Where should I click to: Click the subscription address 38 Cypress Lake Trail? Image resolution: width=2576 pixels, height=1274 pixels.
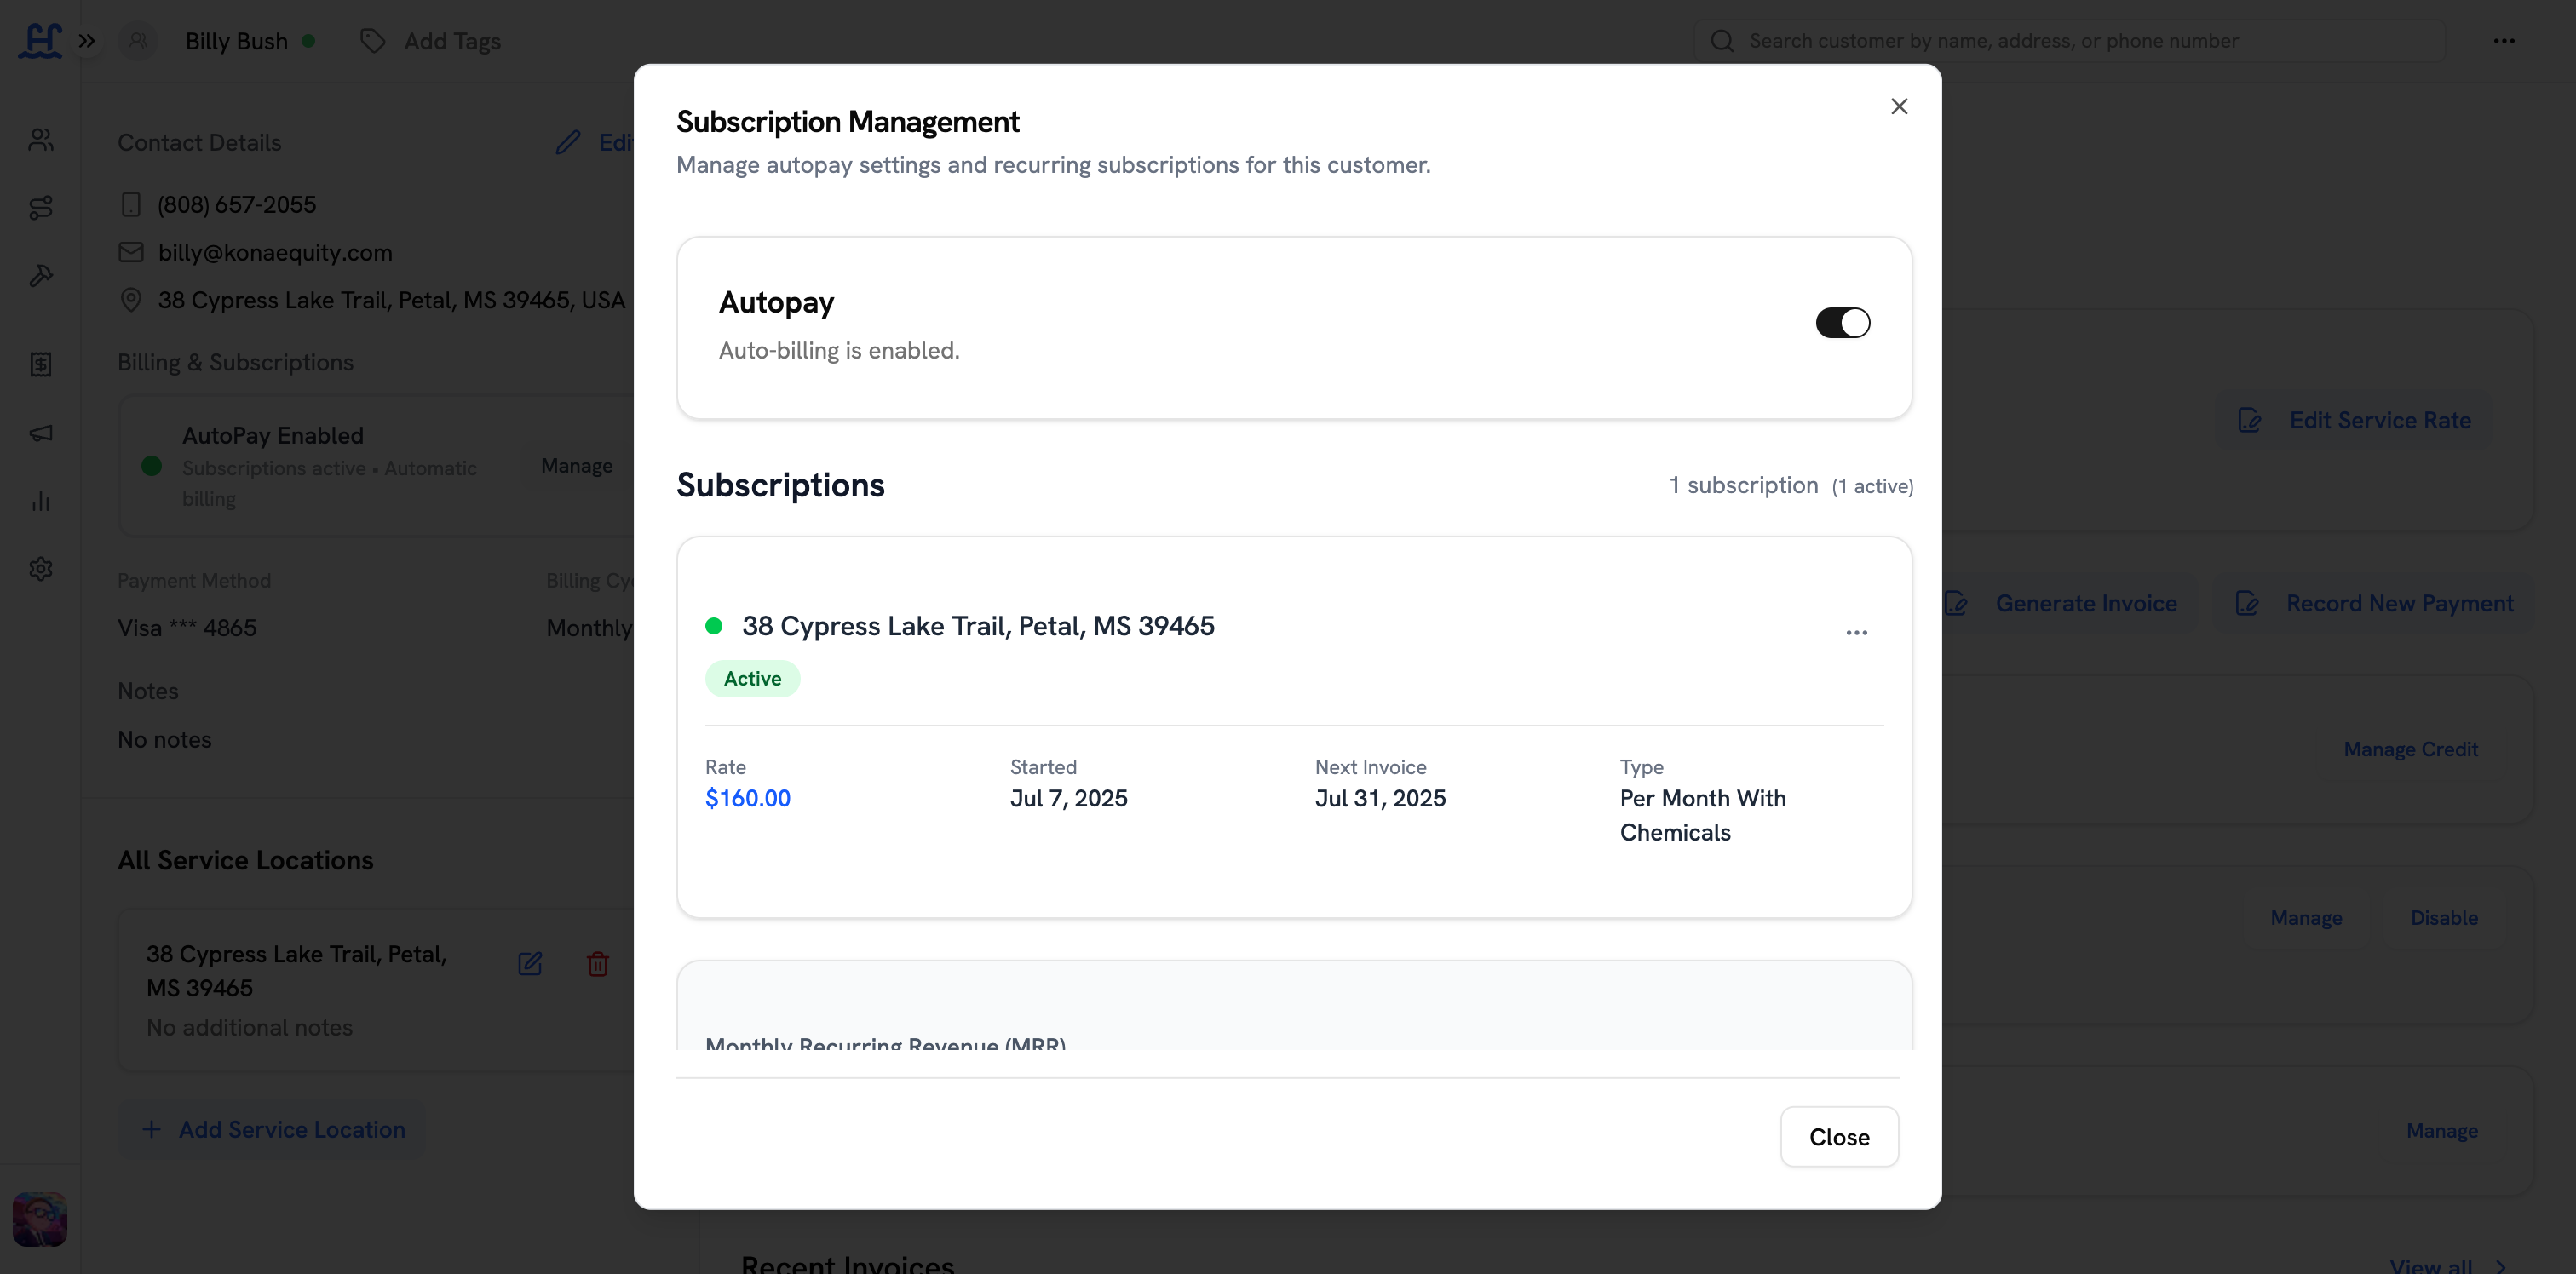click(x=978, y=625)
